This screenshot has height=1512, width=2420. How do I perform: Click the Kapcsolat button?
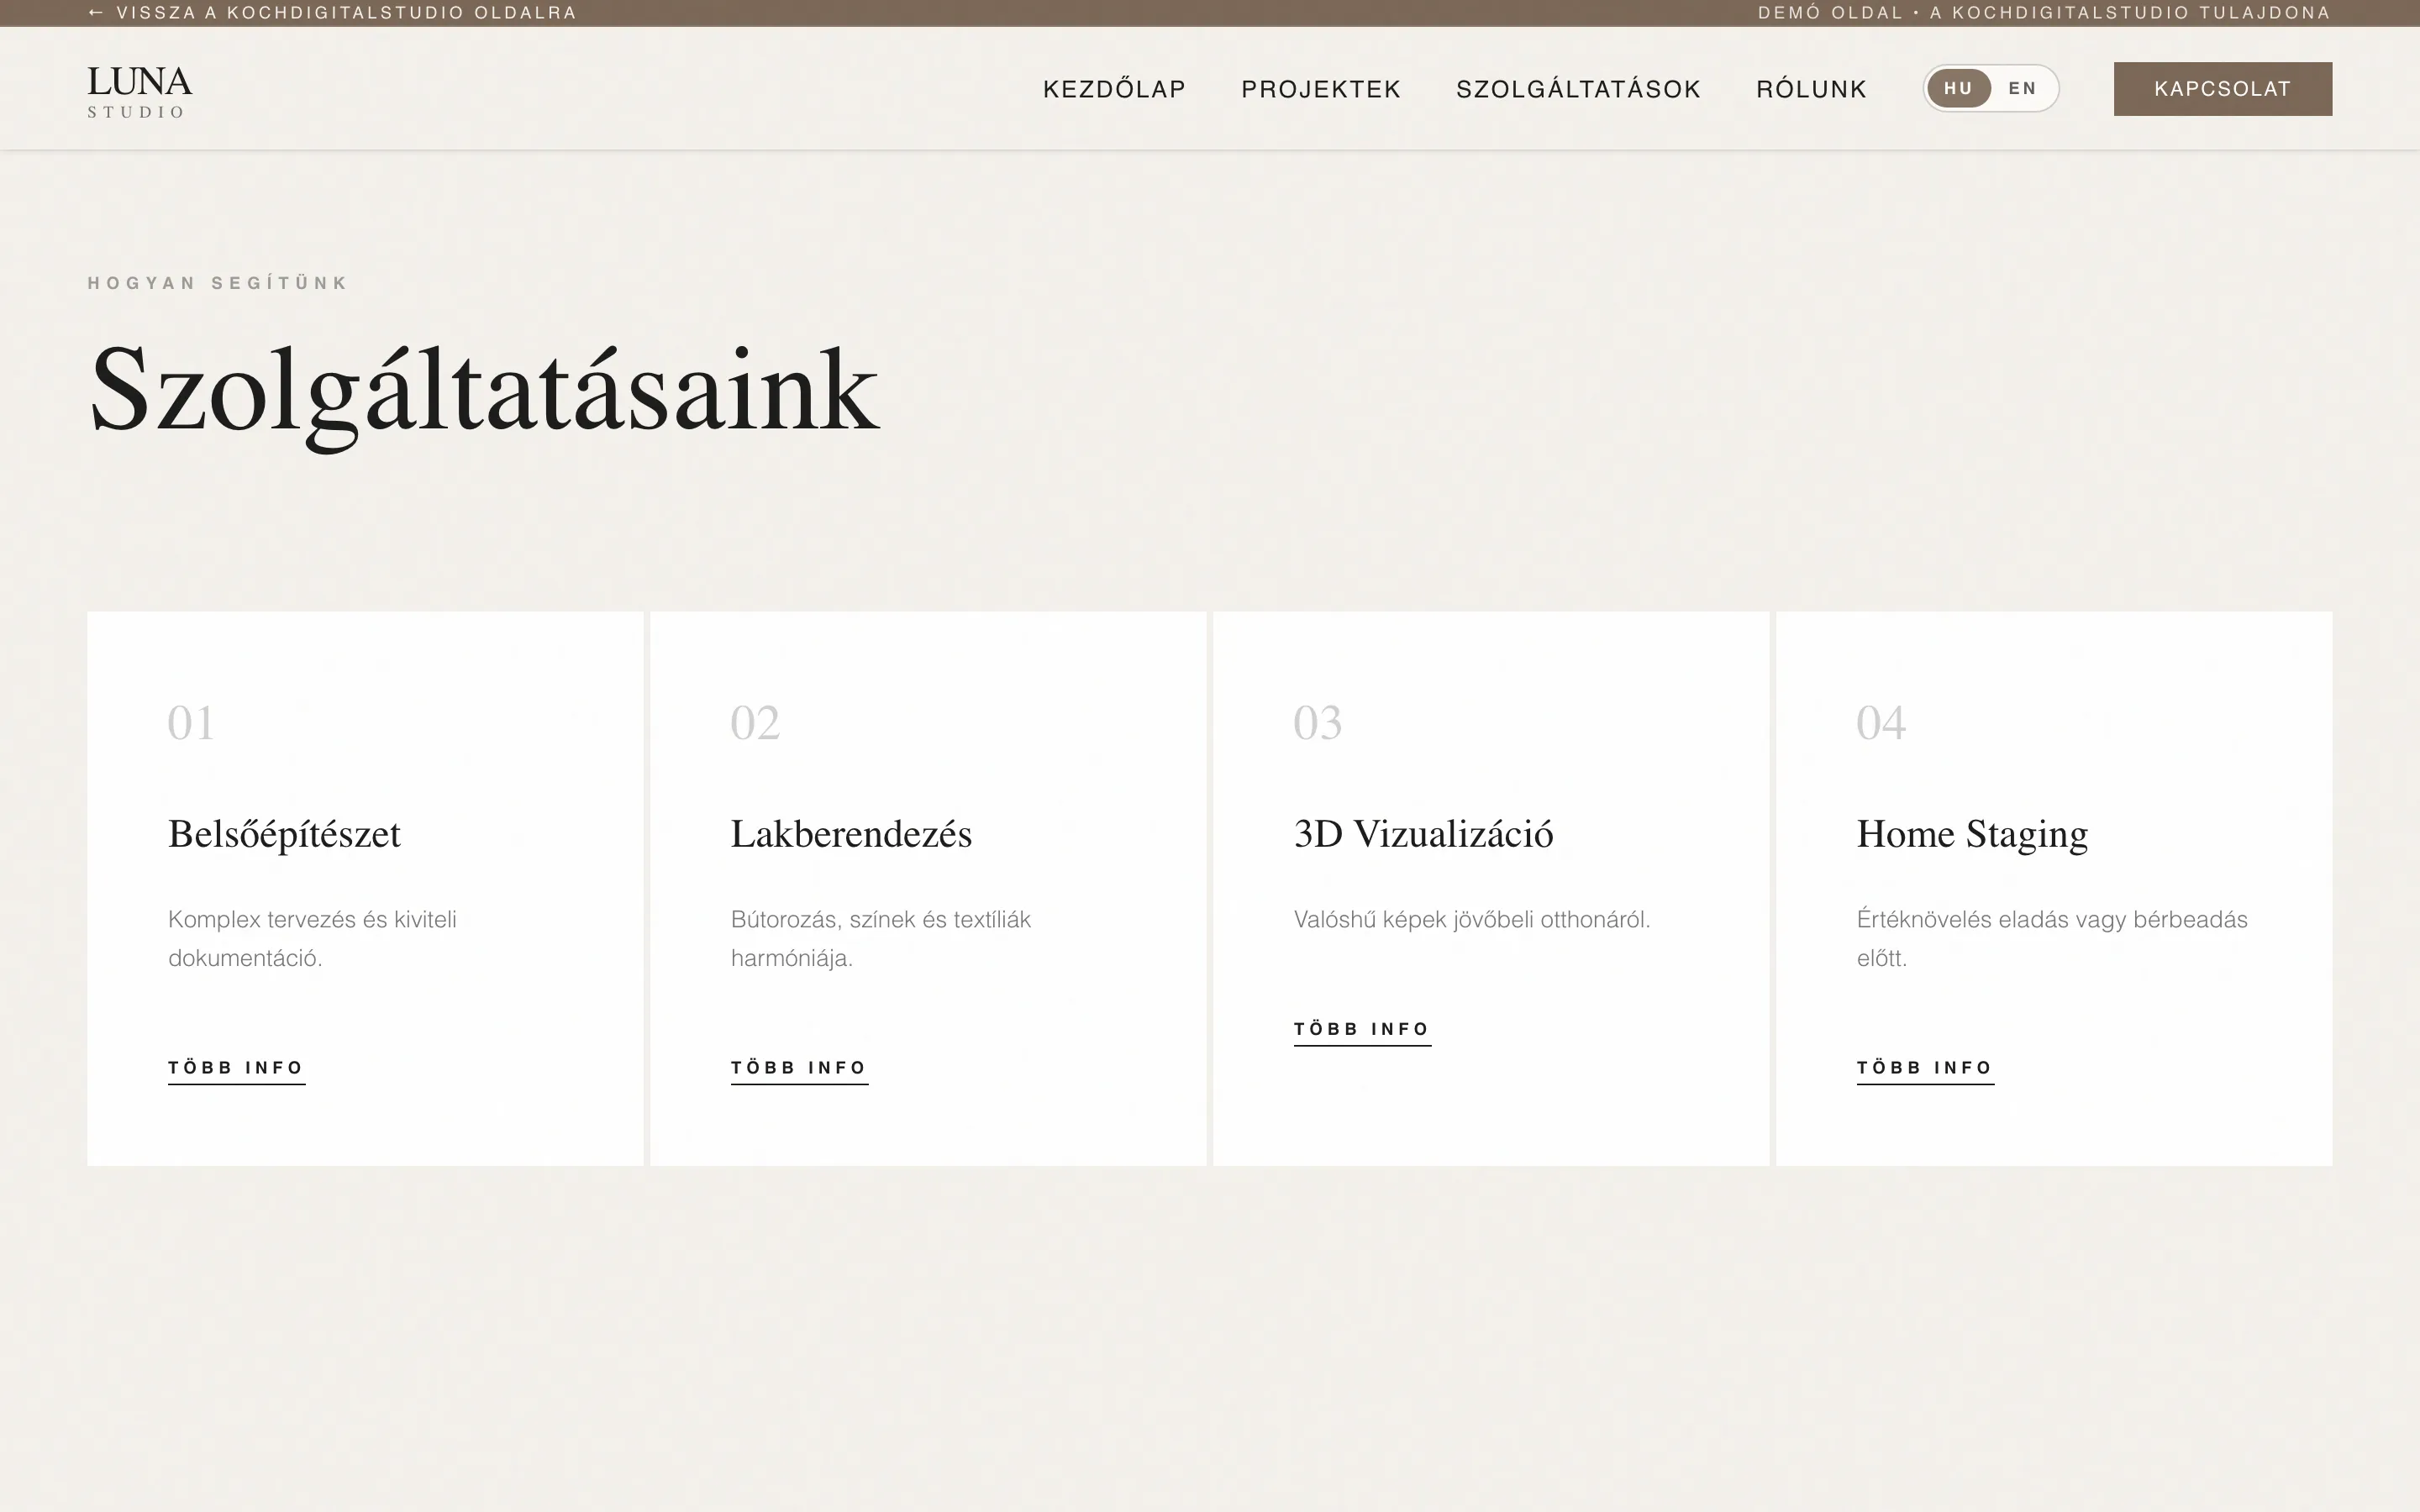pyautogui.click(x=2222, y=89)
